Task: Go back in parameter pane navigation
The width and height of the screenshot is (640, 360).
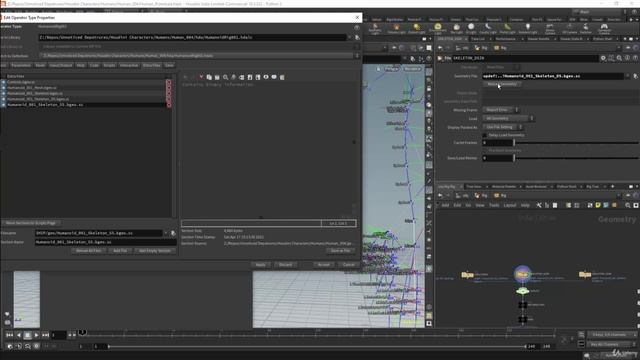Action: [x=440, y=48]
